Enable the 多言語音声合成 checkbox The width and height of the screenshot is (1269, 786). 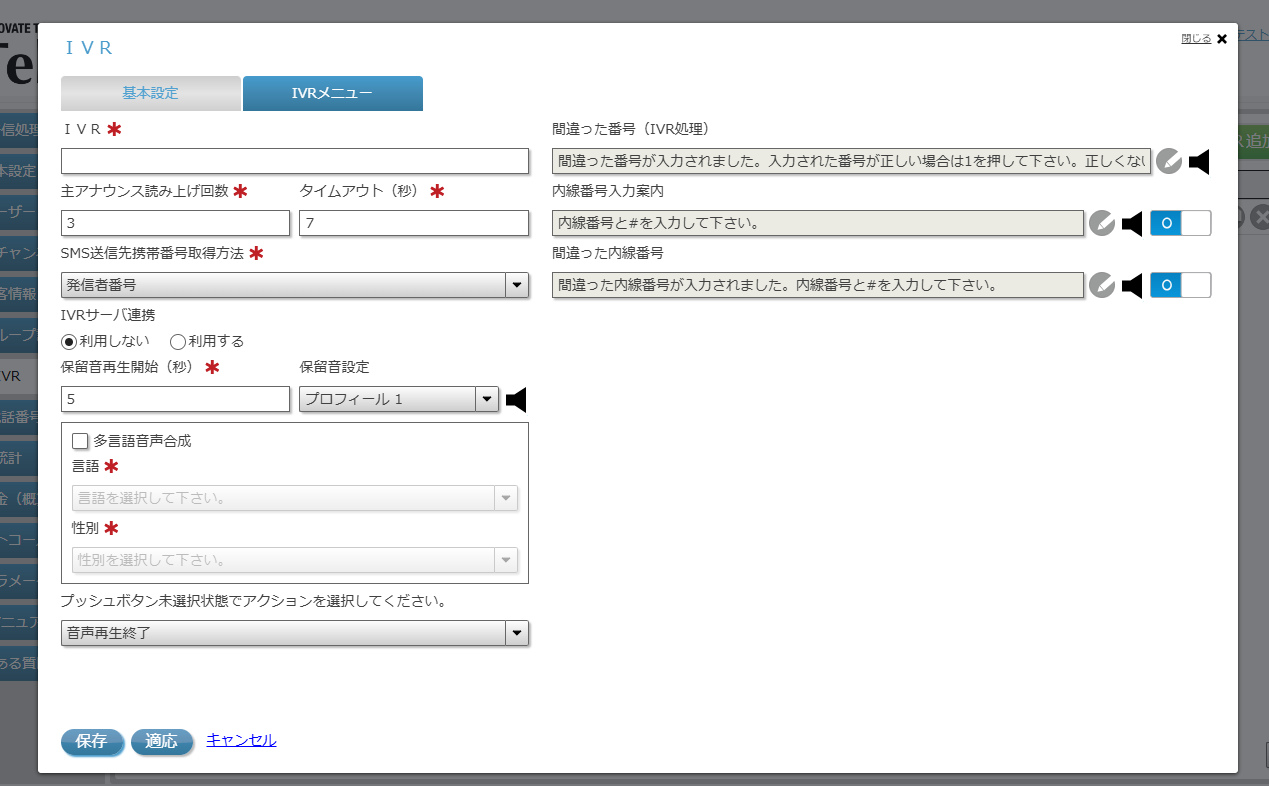pos(80,440)
